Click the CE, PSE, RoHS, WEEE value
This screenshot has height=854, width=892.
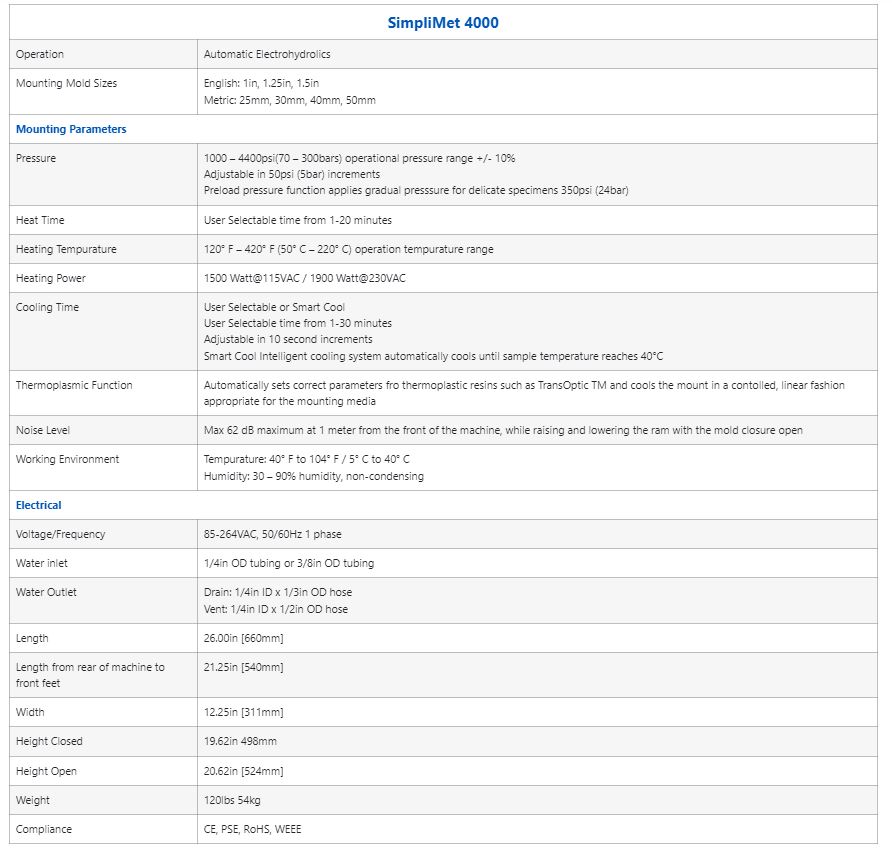pyautogui.click(x=253, y=830)
